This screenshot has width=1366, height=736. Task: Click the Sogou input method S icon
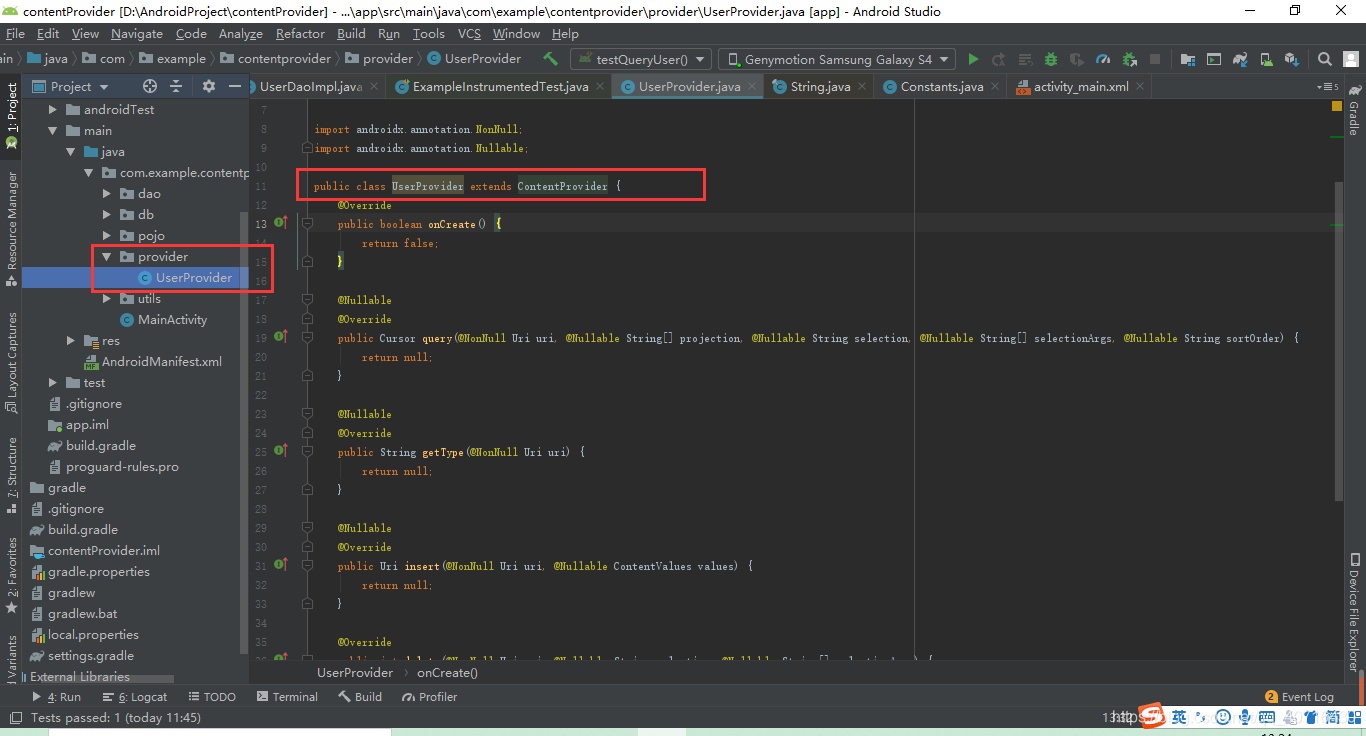1154,715
